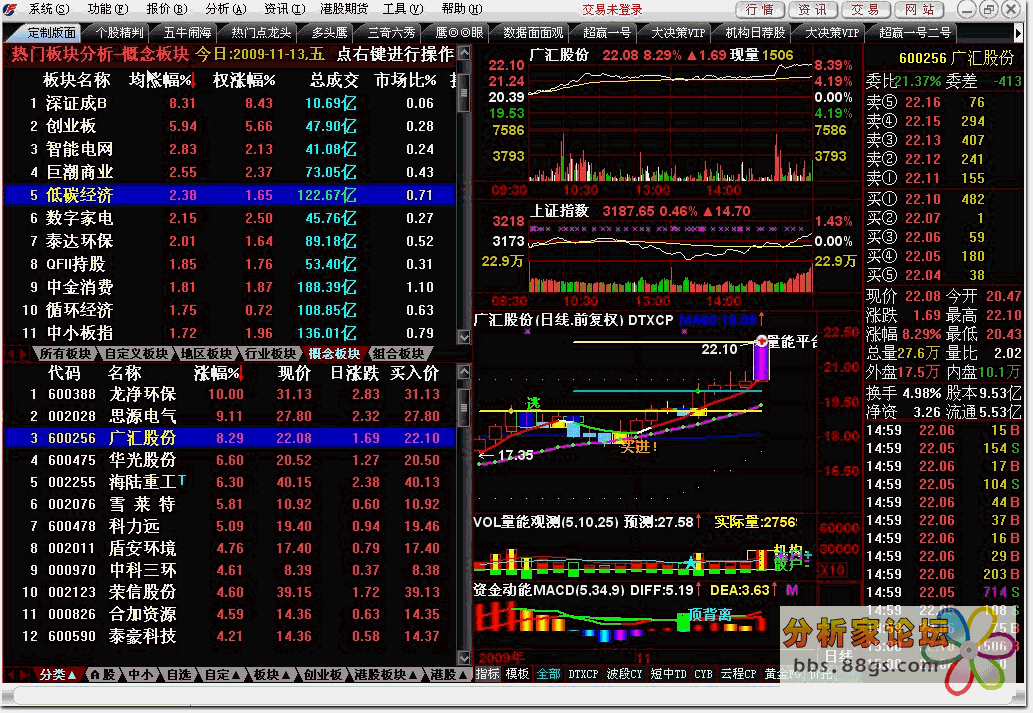The height and width of the screenshot is (713, 1033).
Task: Open the 分析(A) menu
Action: point(225,9)
